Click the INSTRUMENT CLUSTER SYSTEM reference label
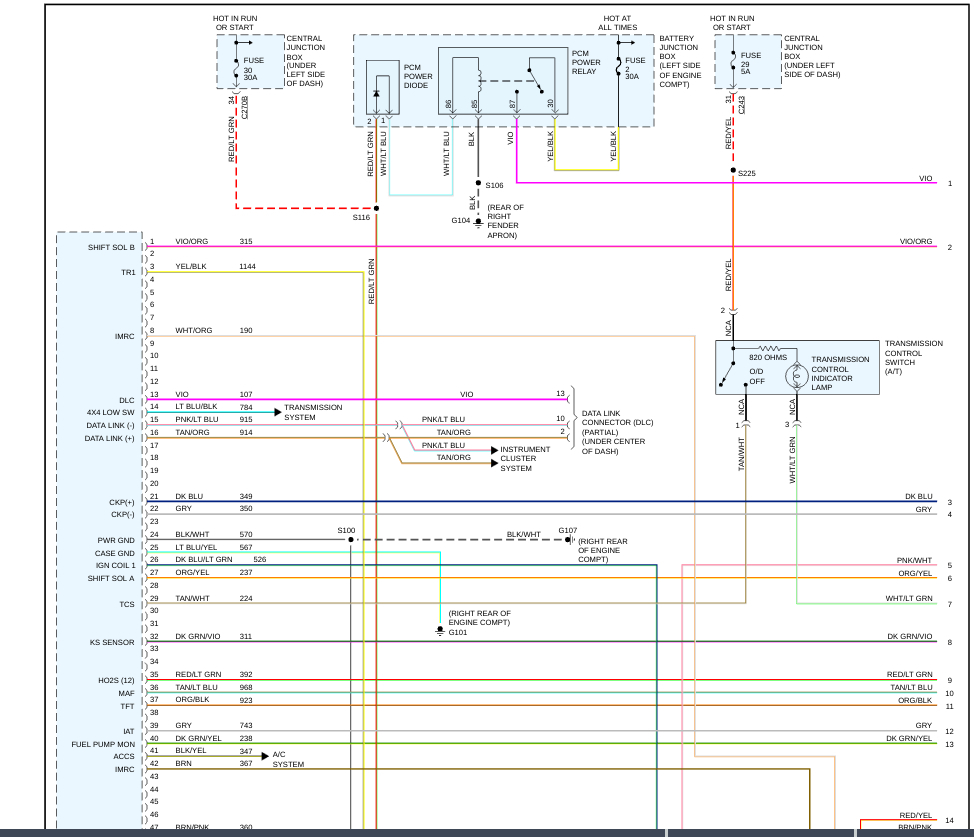The width and height of the screenshot is (974, 837). click(525, 459)
